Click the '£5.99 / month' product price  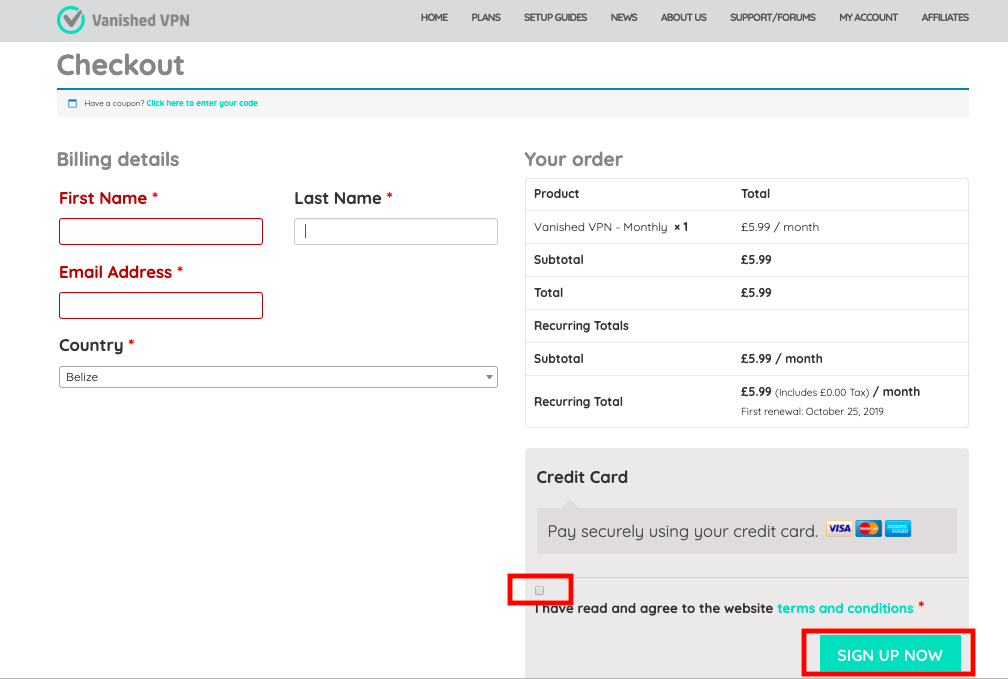[780, 227]
